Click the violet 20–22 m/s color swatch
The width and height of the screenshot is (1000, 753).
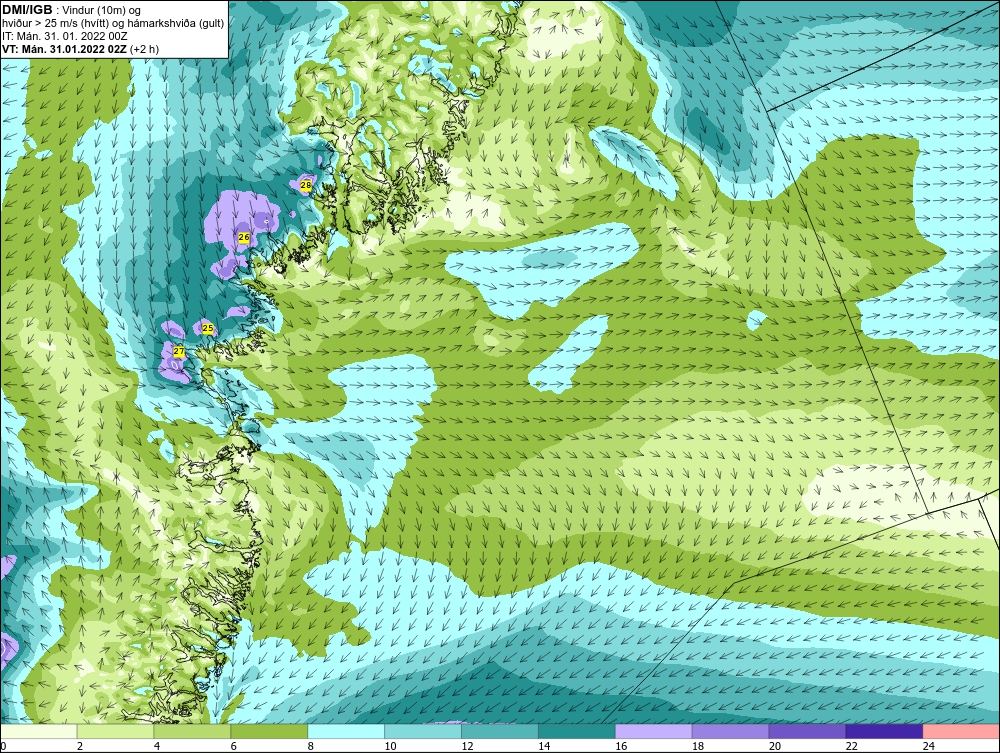(807, 731)
